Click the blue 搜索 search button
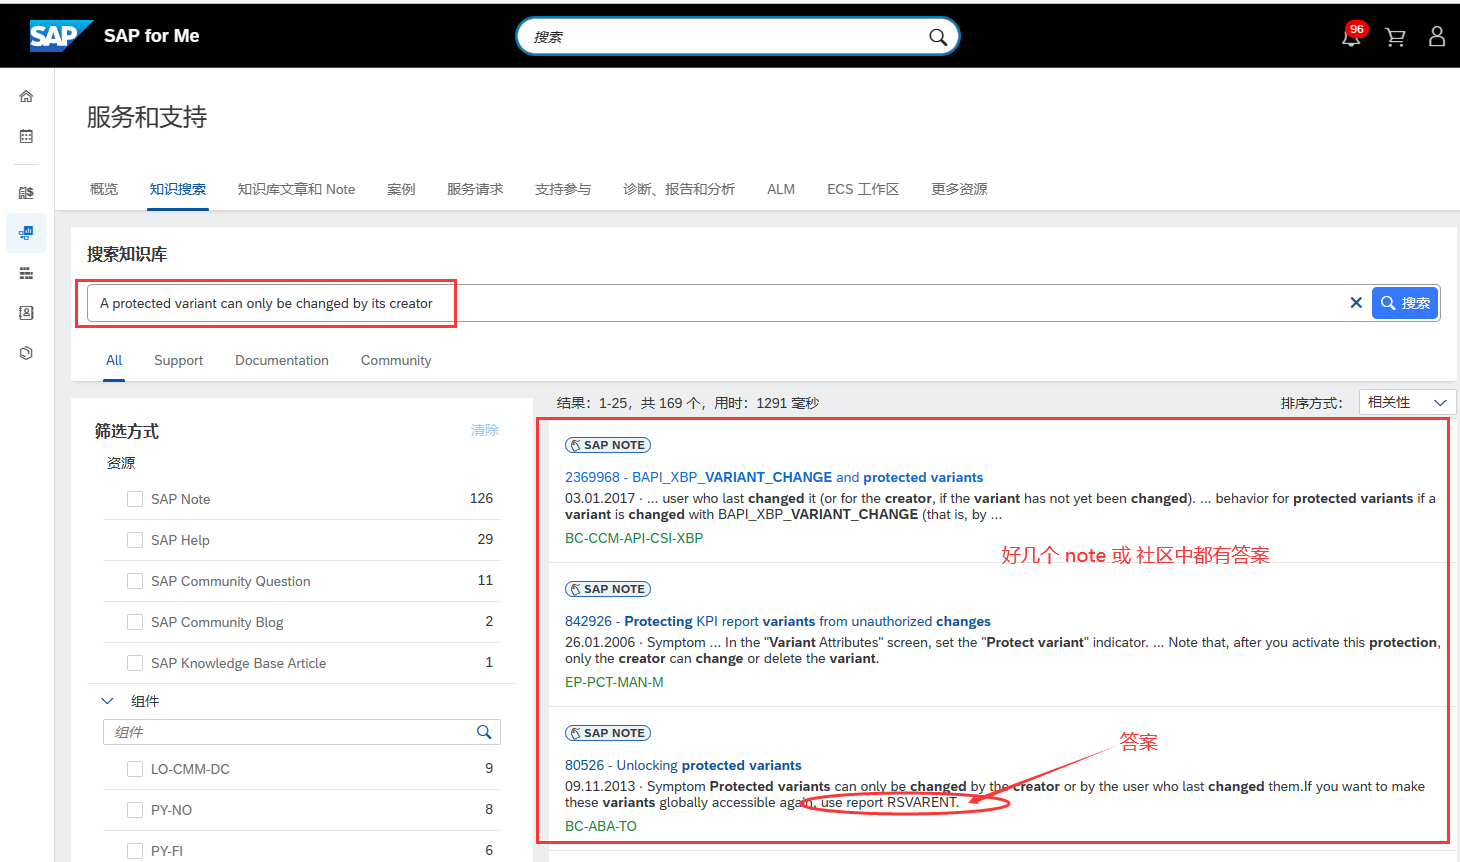 coord(1404,302)
